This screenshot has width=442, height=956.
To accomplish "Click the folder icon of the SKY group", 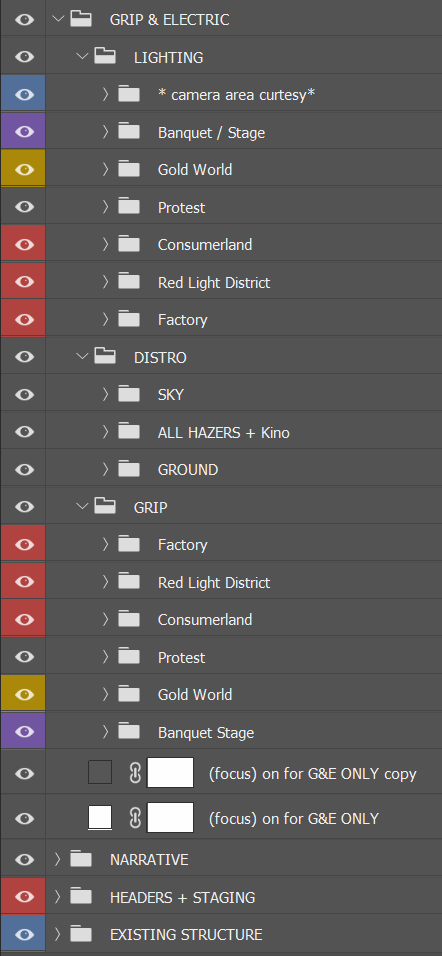I will (129, 394).
